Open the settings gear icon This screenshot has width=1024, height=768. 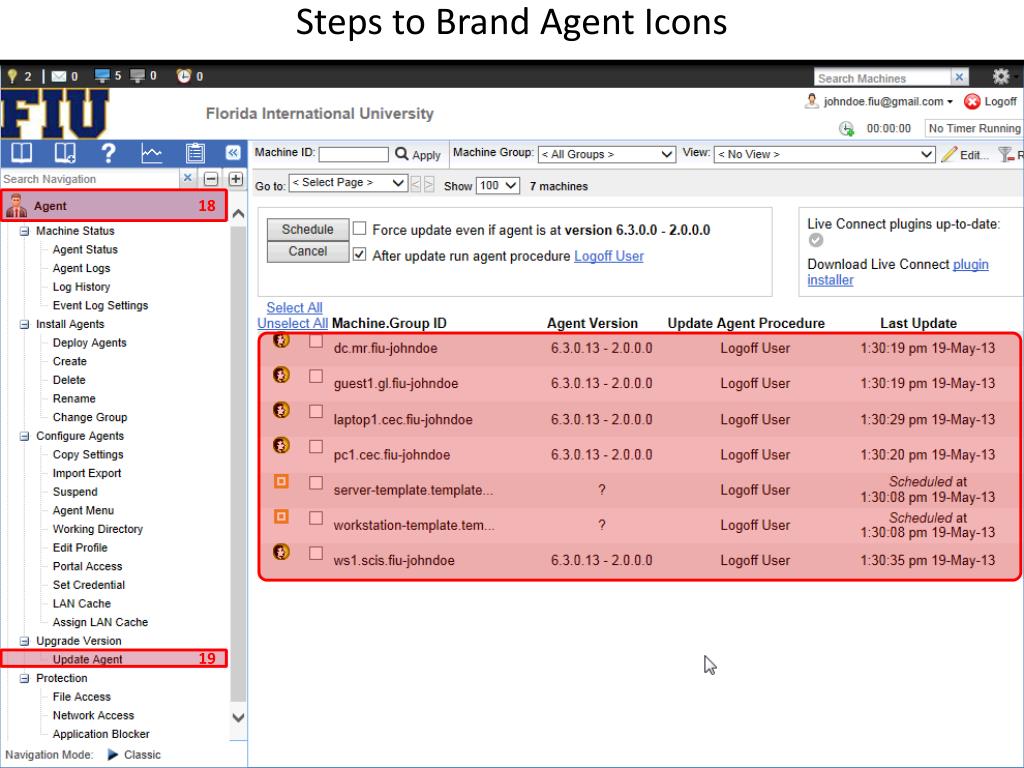pyautogui.click(x=1000, y=76)
